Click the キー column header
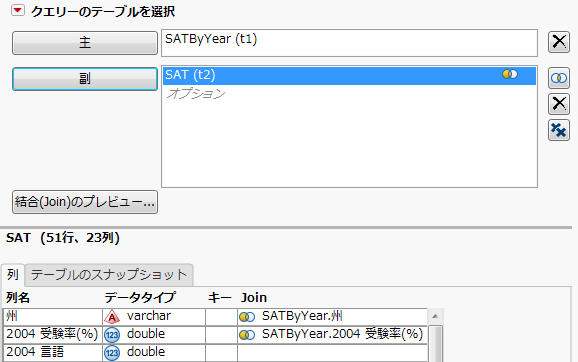578x362 pixels. point(220,297)
